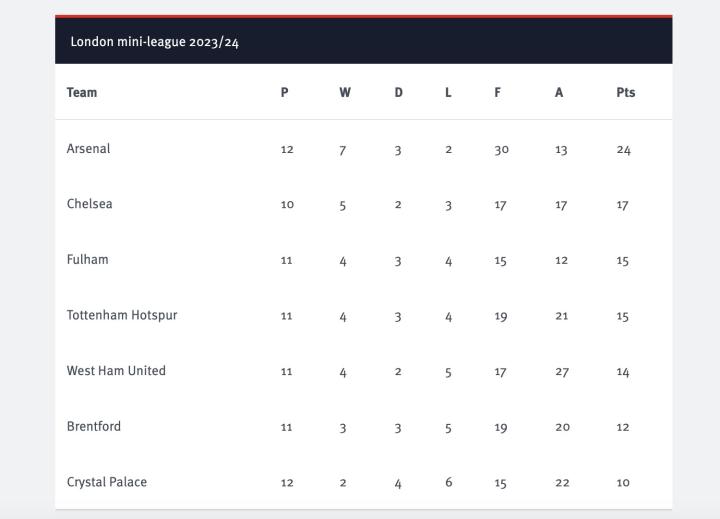Click the D (draws) column header

tap(398, 92)
